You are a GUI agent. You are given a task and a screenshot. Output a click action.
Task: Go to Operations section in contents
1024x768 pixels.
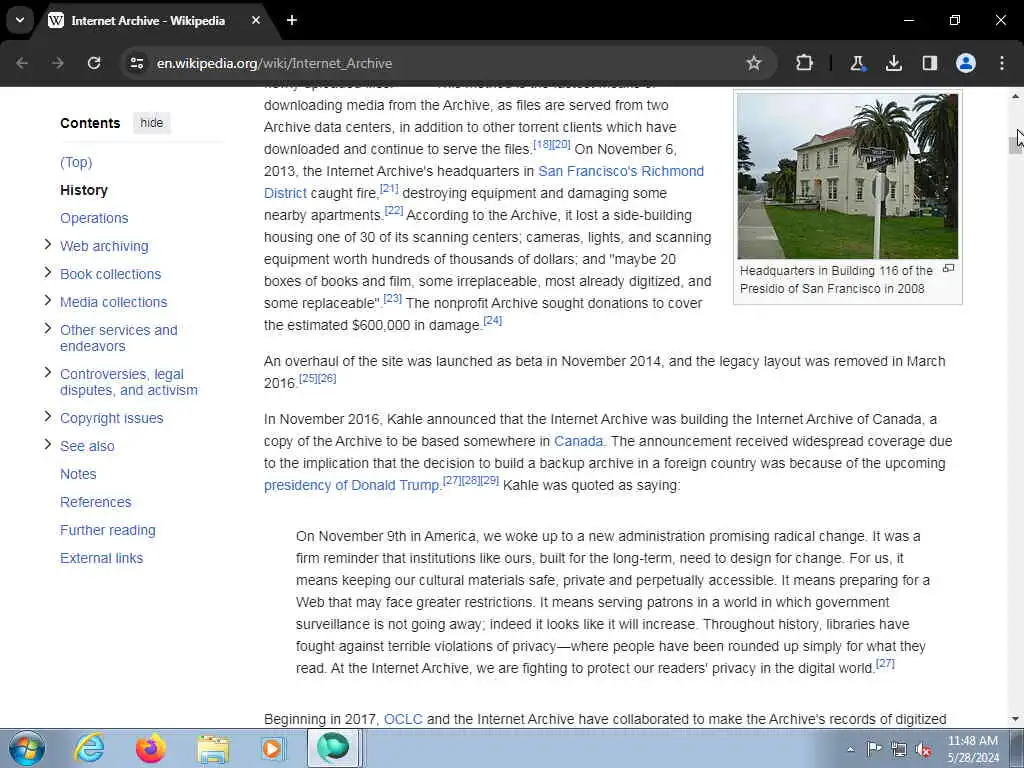click(x=94, y=218)
